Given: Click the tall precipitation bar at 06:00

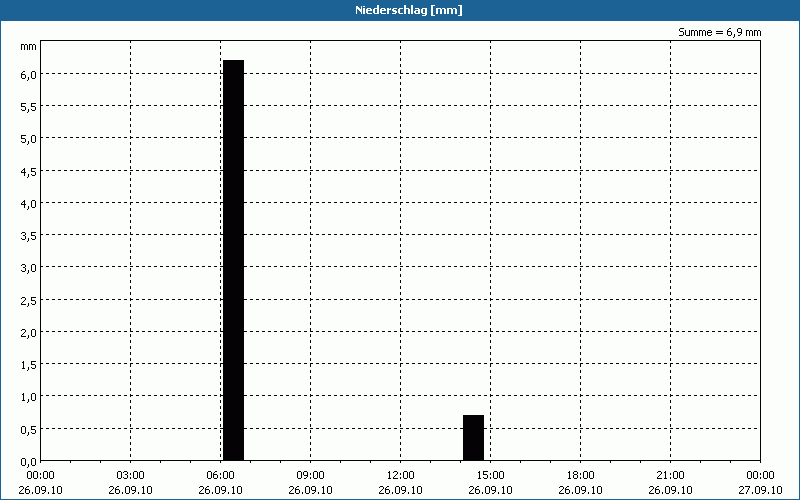Looking at the screenshot, I should click(234, 260).
